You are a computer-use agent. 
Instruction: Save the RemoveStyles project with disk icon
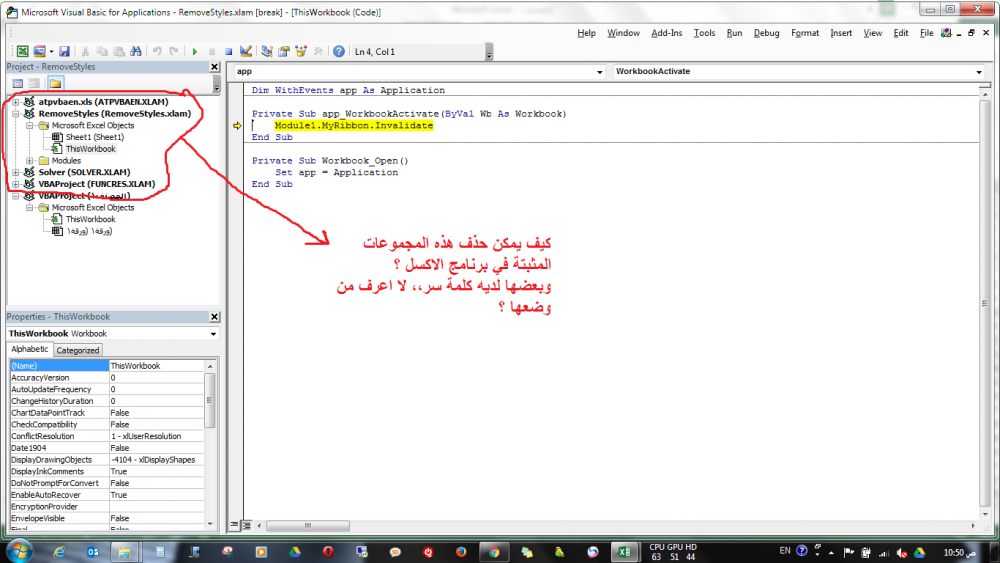point(64,52)
